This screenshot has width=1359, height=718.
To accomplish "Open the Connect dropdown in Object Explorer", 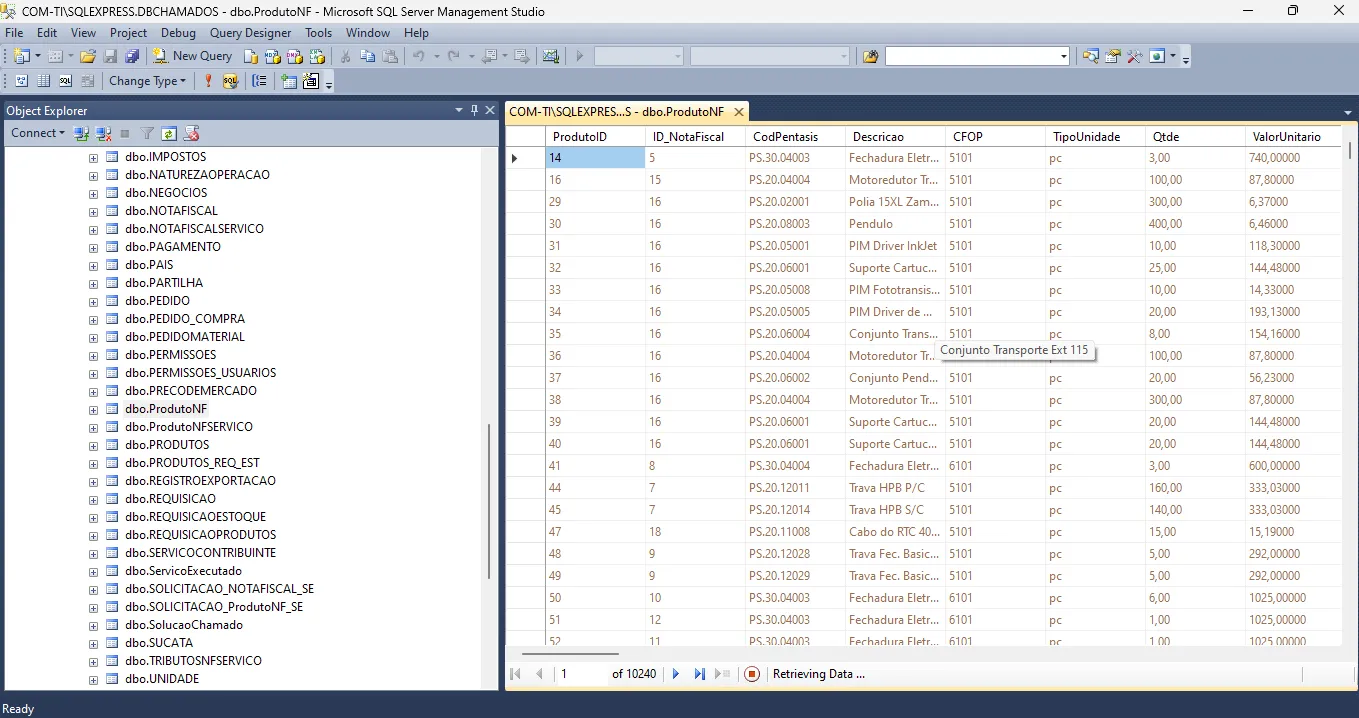I will coord(38,133).
